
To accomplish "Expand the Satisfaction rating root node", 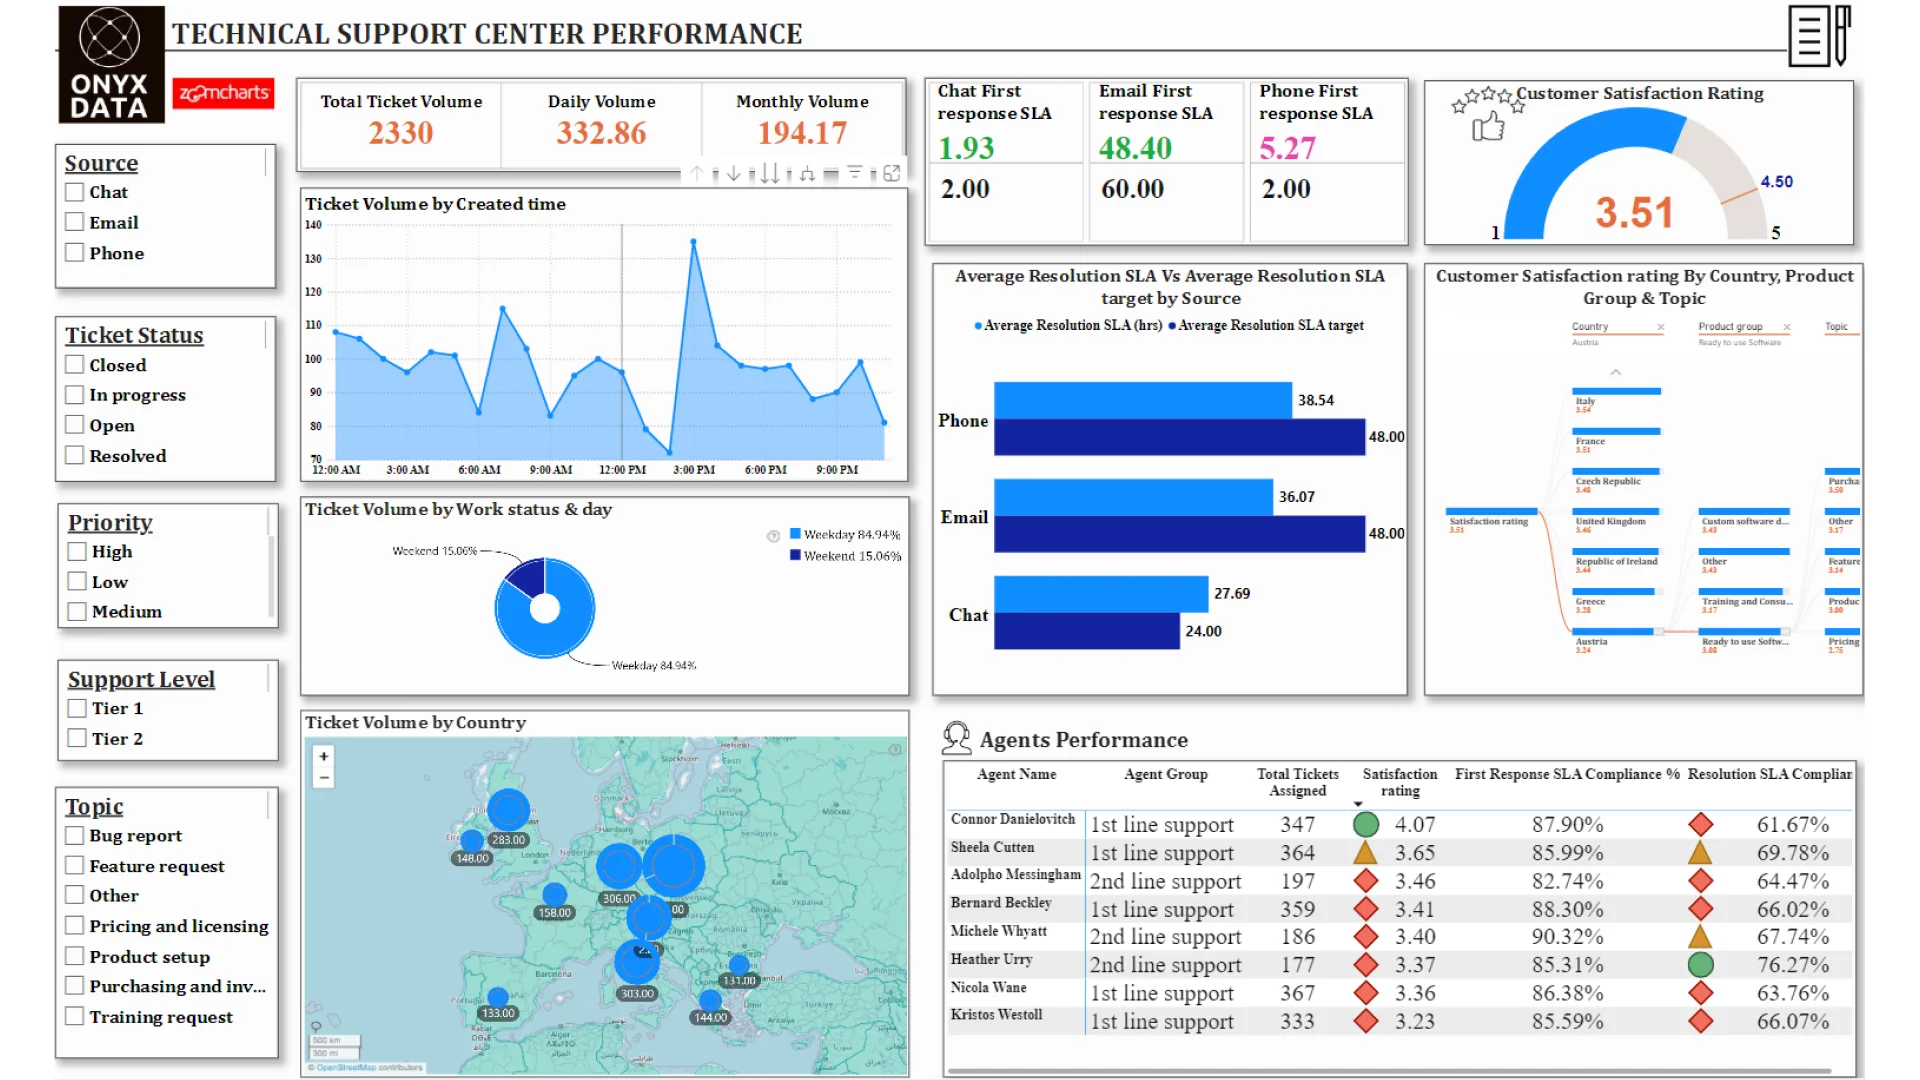I will coord(1490,519).
